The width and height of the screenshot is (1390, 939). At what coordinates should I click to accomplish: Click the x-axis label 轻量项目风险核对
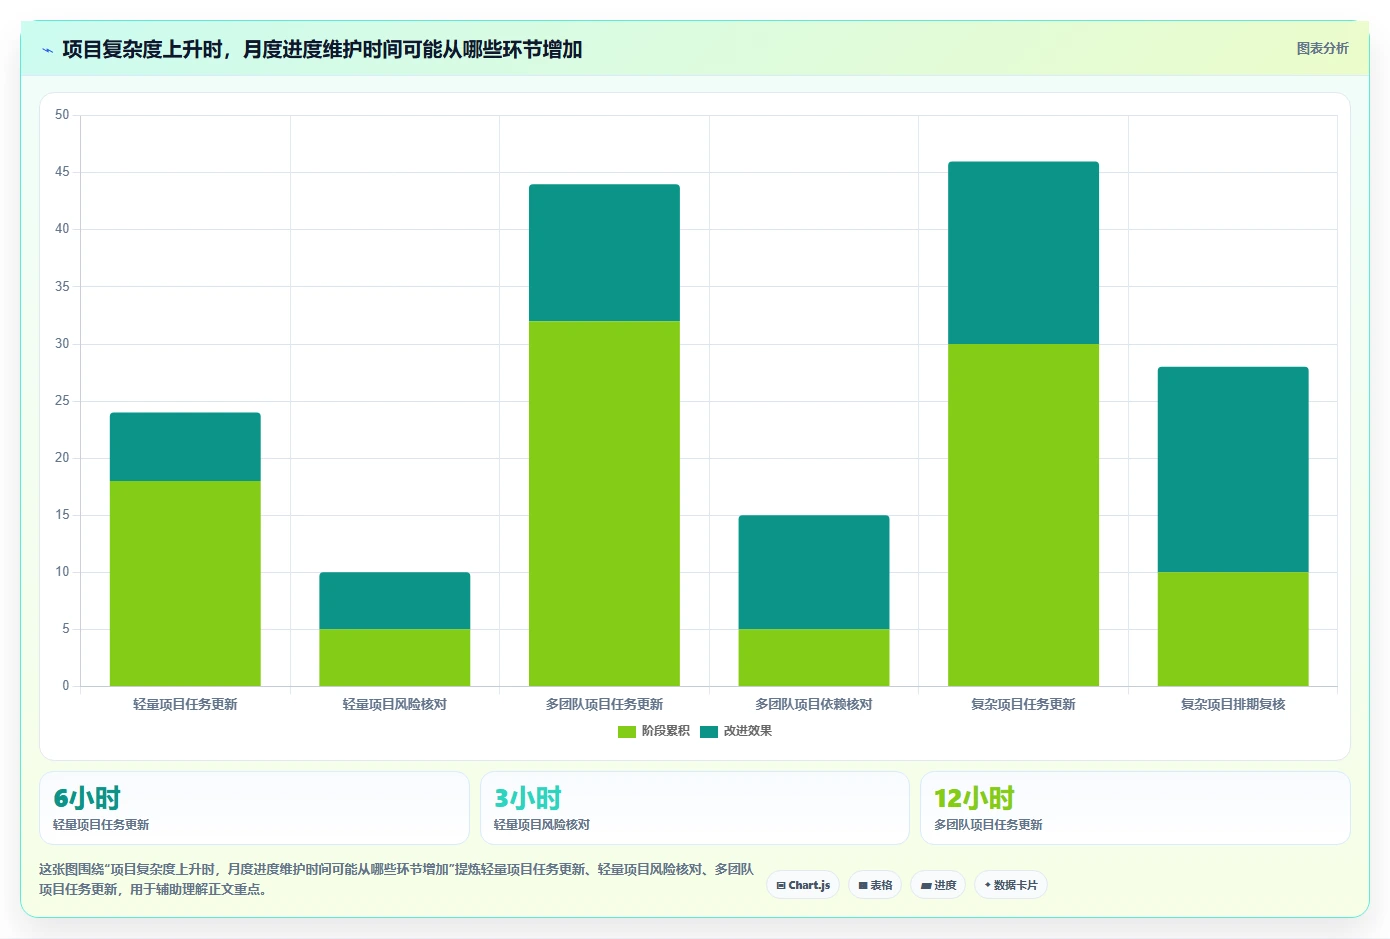tap(395, 704)
